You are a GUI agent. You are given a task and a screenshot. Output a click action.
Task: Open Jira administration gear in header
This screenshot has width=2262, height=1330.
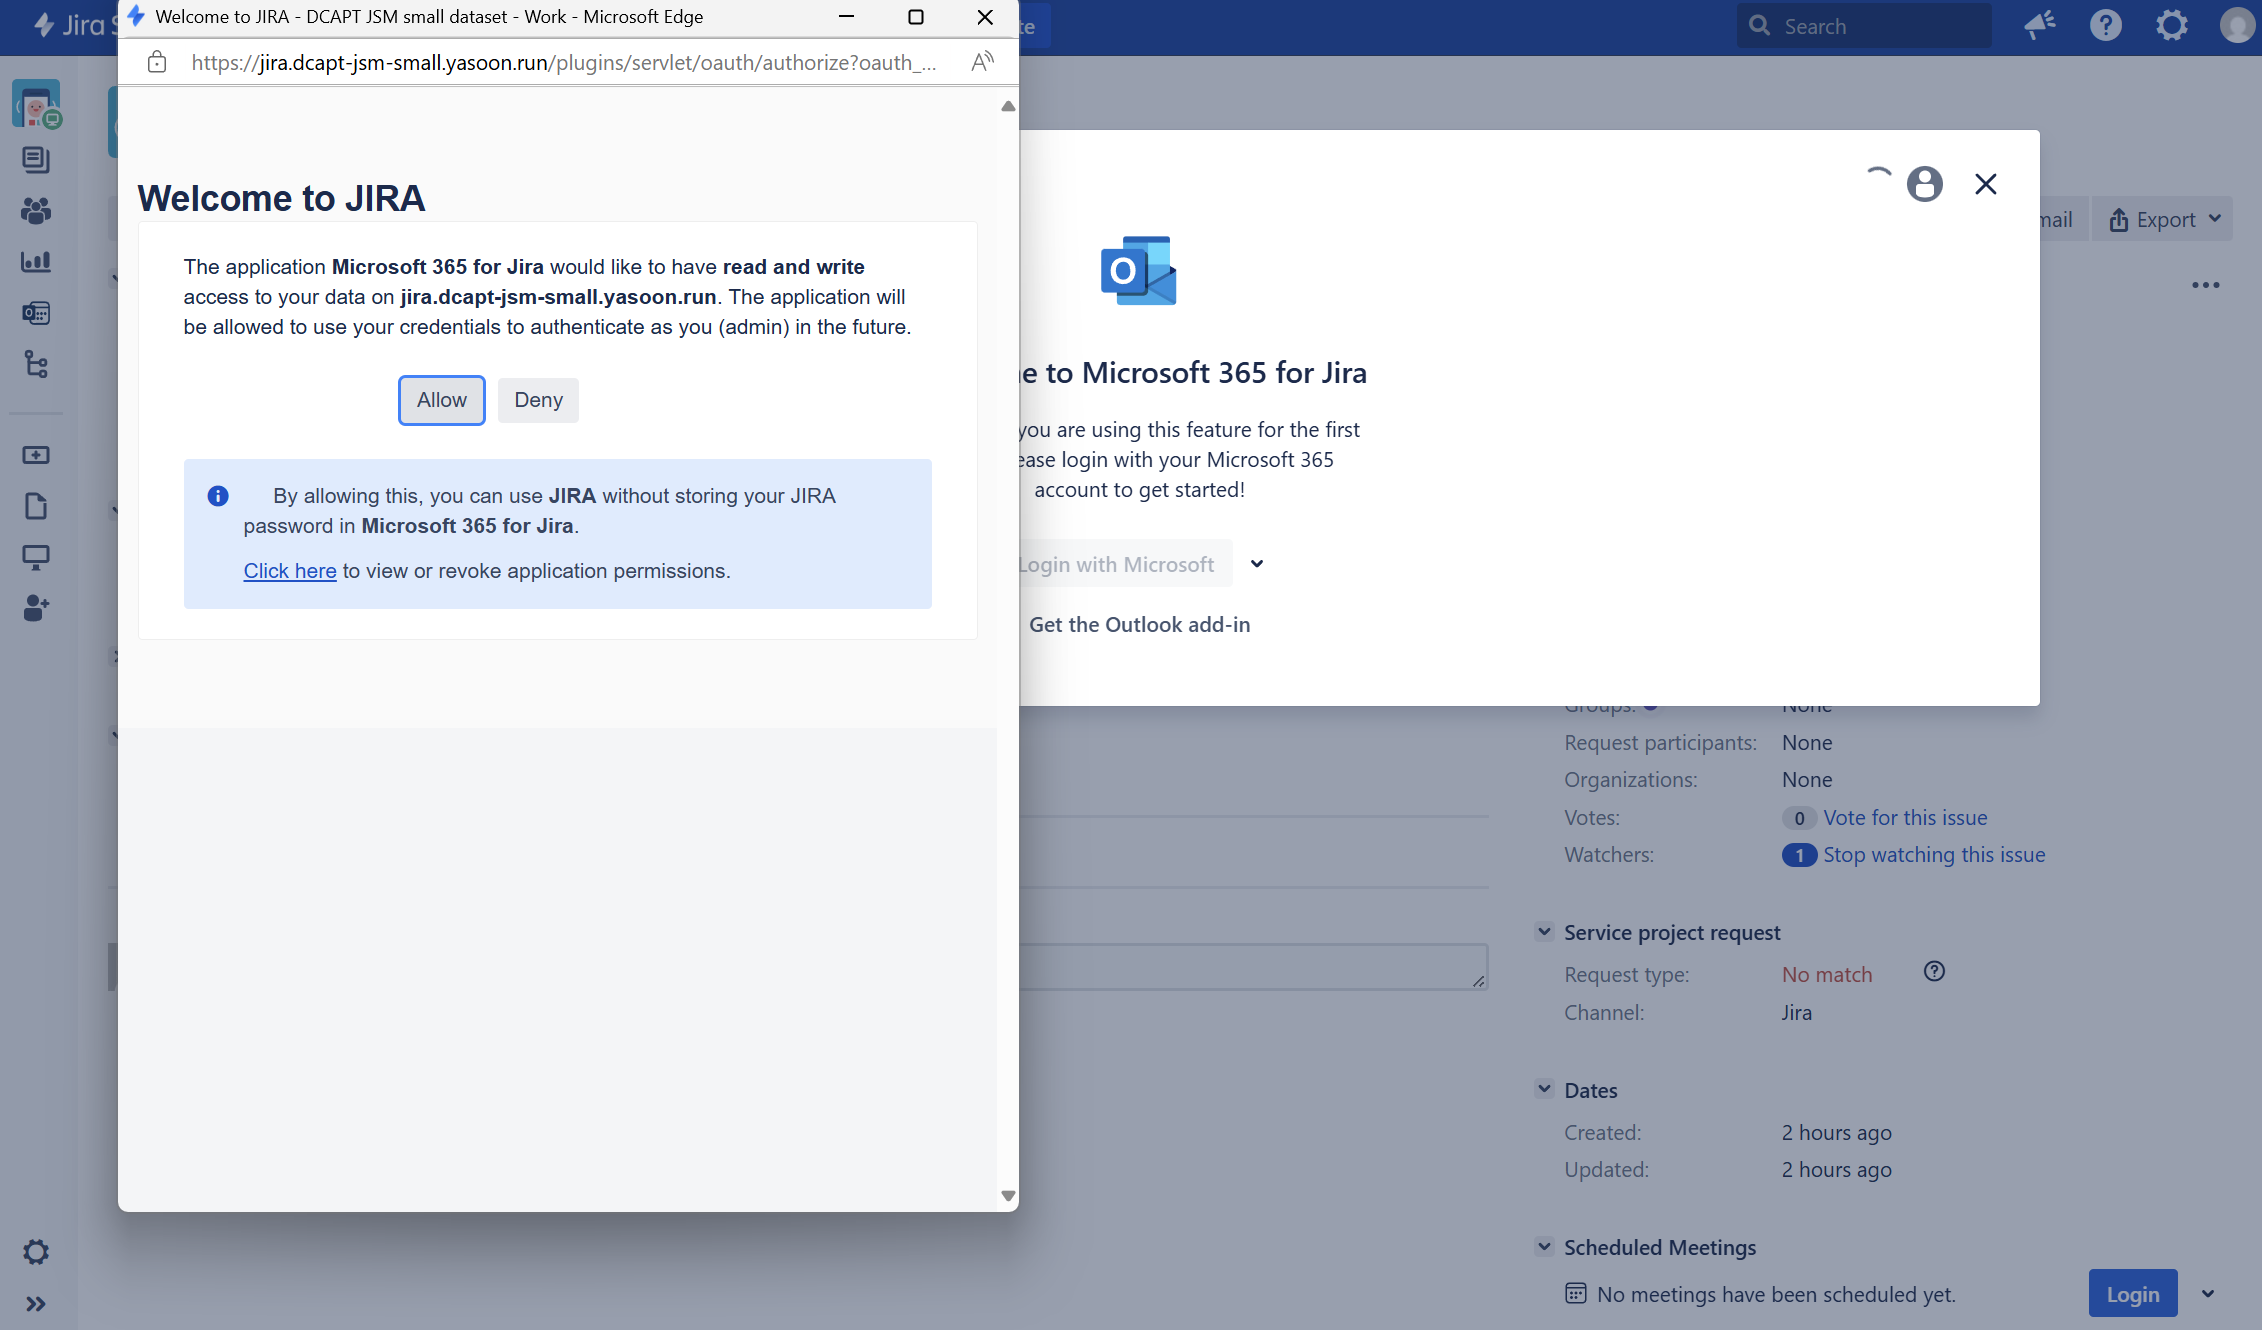2171,25
